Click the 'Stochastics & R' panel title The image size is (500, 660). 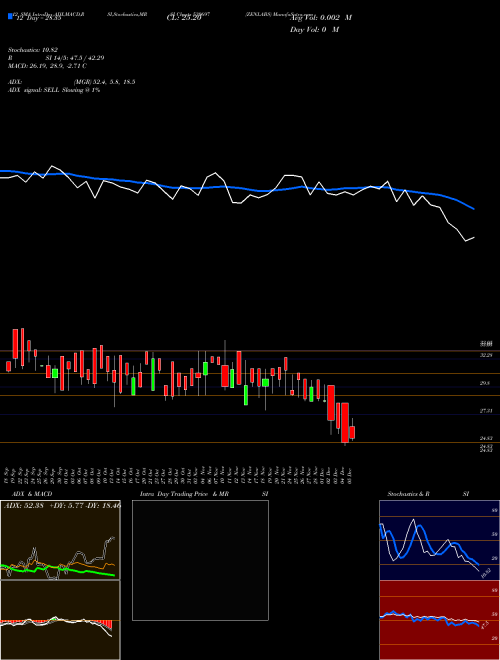click(409, 494)
